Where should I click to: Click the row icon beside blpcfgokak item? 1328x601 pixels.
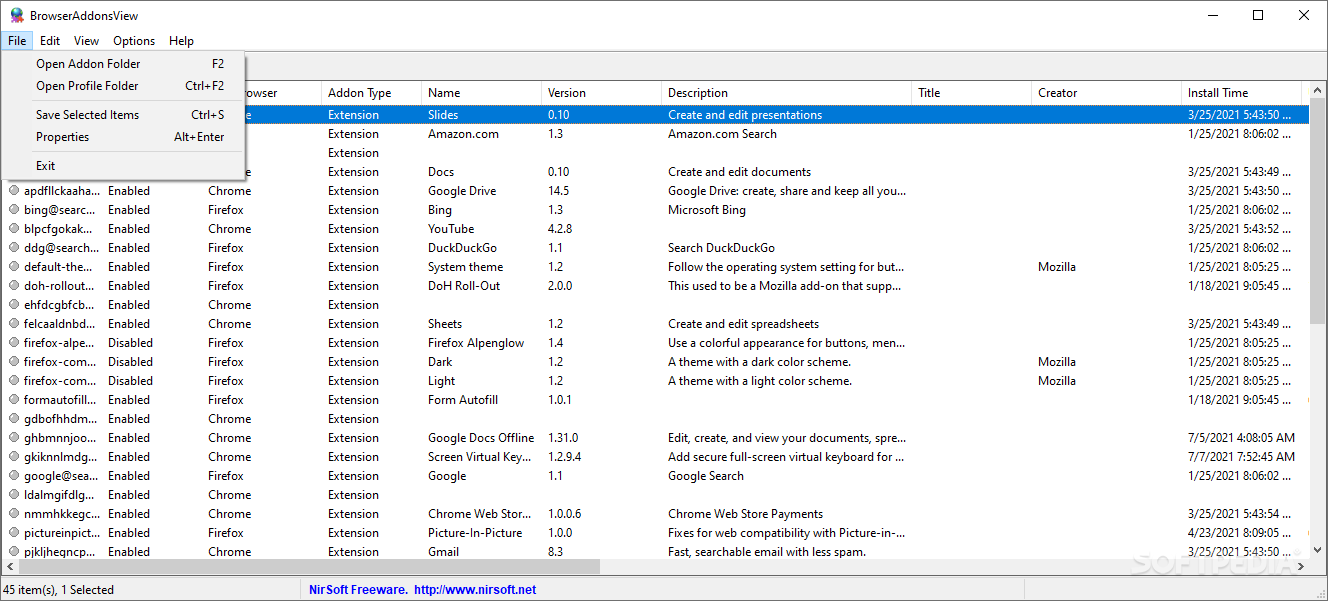[x=14, y=229]
